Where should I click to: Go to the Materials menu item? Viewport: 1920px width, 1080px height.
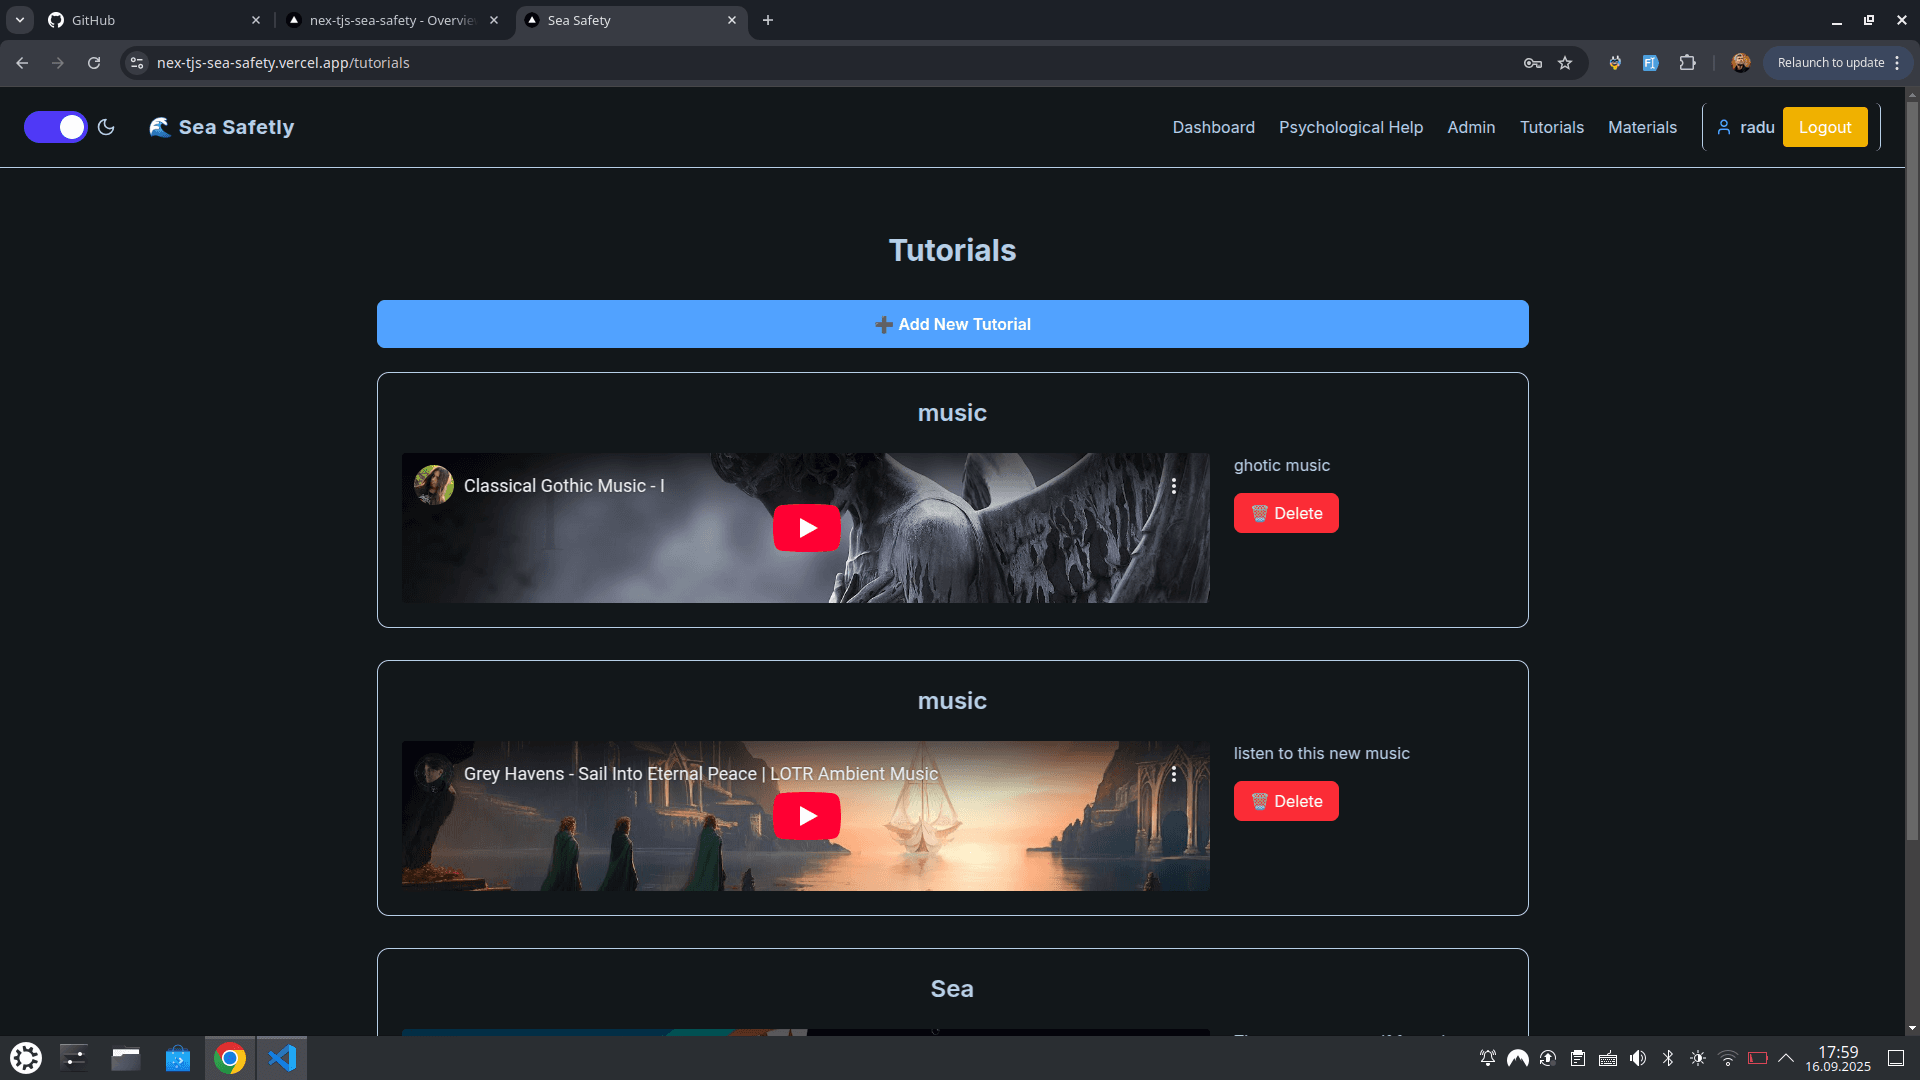1642,127
